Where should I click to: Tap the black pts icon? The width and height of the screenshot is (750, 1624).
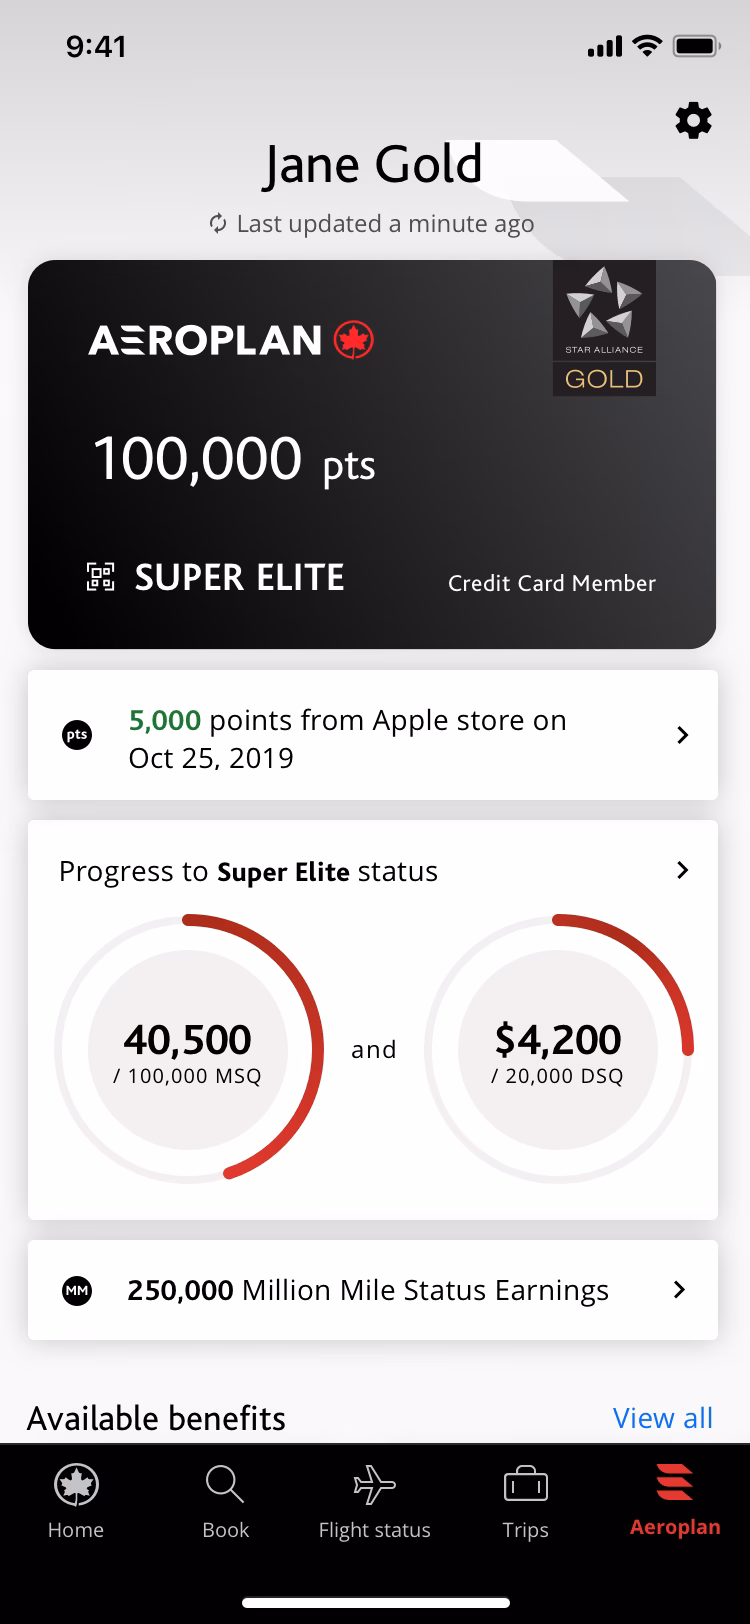(77, 735)
